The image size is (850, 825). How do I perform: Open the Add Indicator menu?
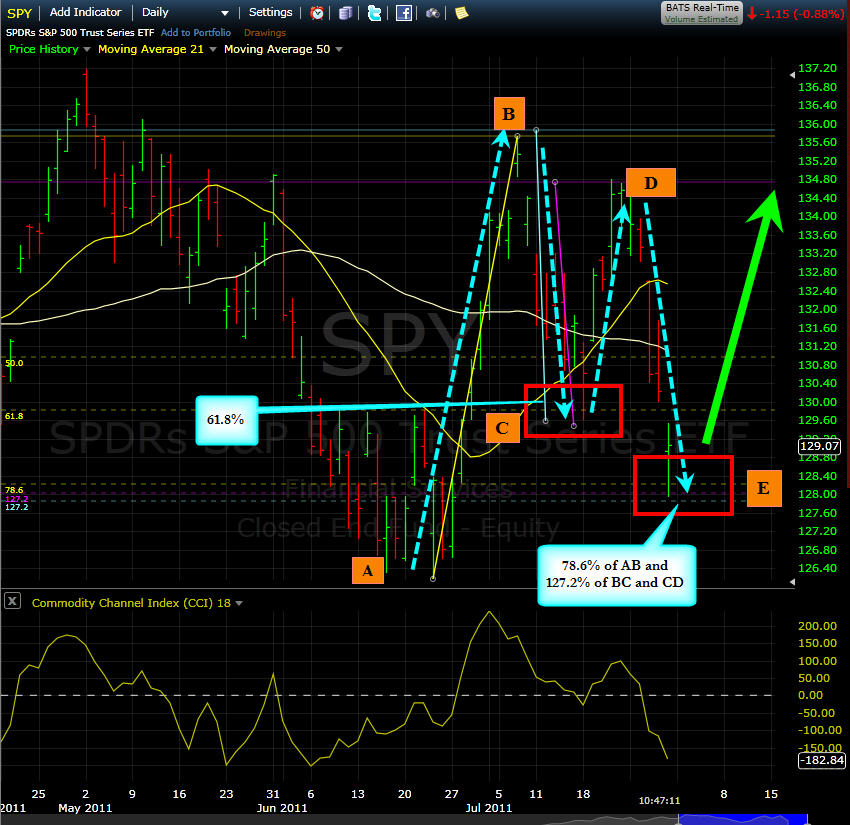(86, 12)
